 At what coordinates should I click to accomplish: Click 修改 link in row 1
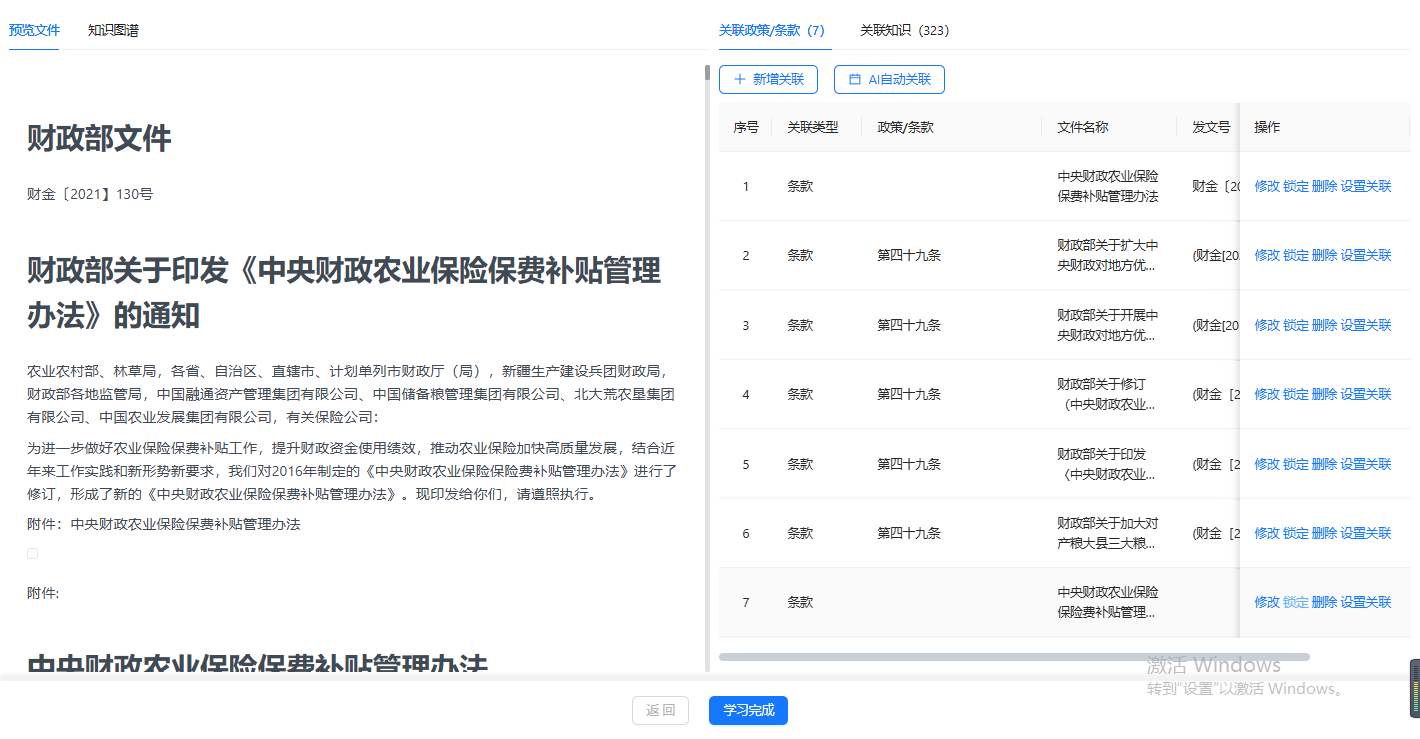1267,186
